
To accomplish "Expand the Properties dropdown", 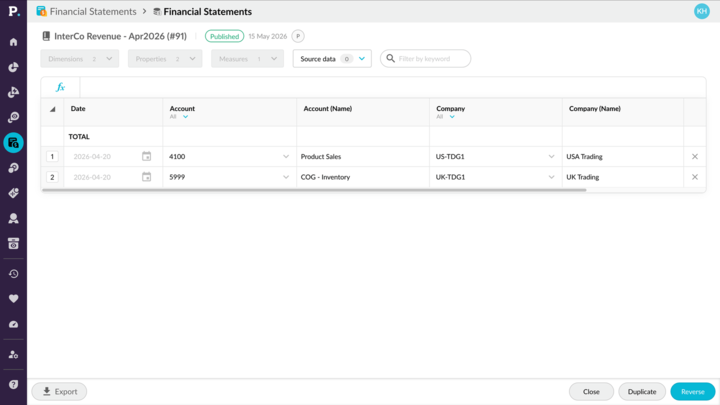I will coord(165,59).
